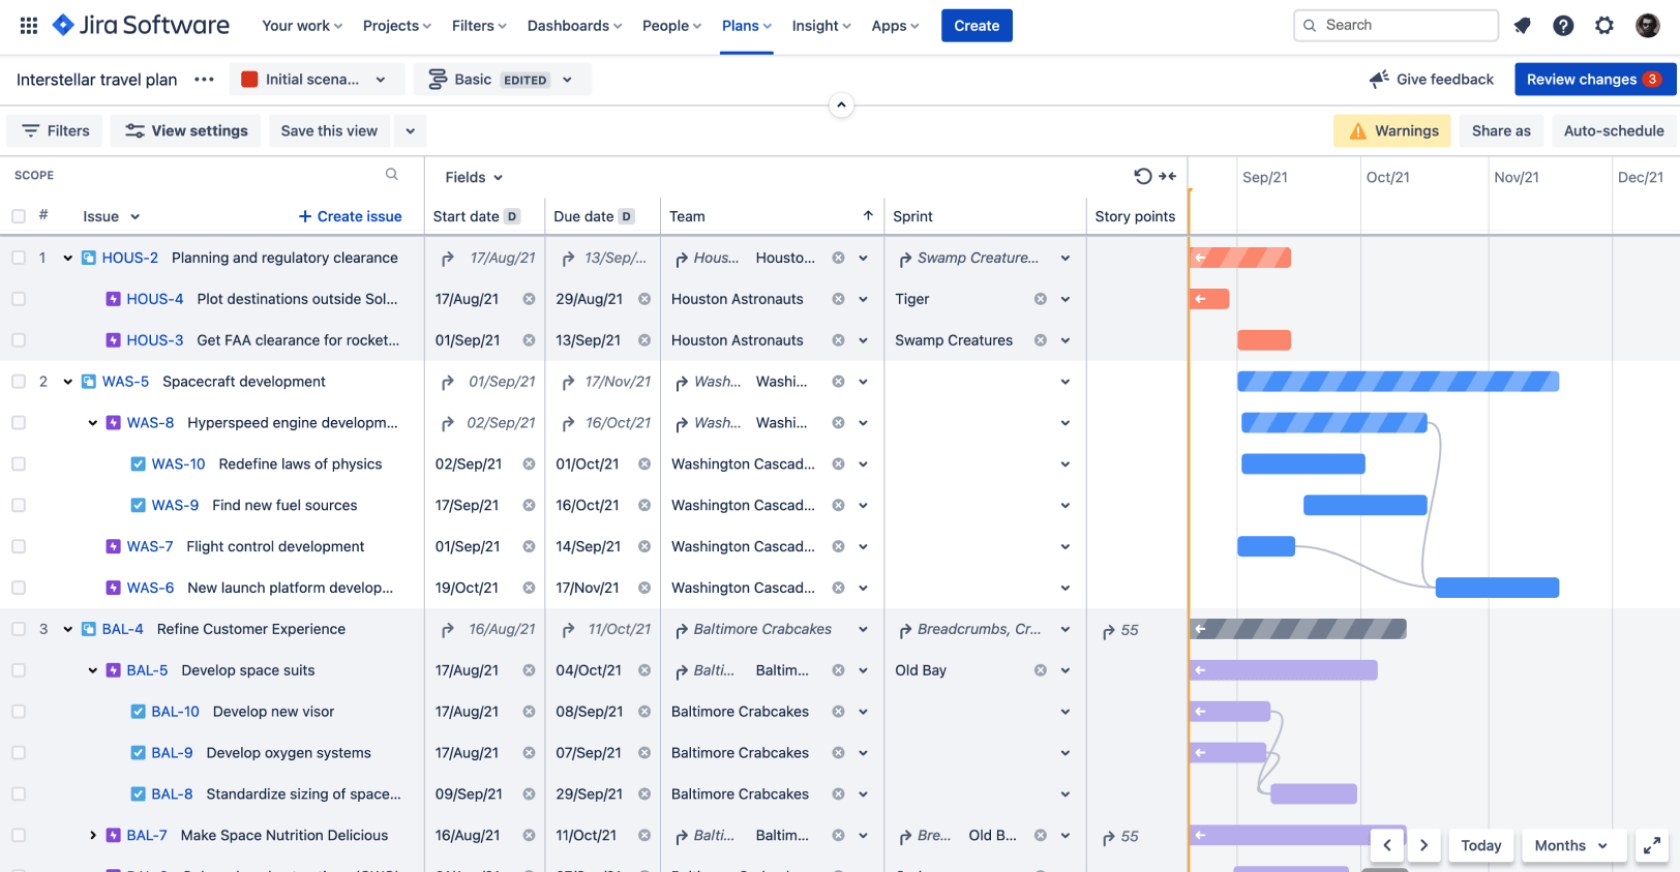Open the plan's three-dot more menu
The image size is (1680, 872).
point(204,79)
